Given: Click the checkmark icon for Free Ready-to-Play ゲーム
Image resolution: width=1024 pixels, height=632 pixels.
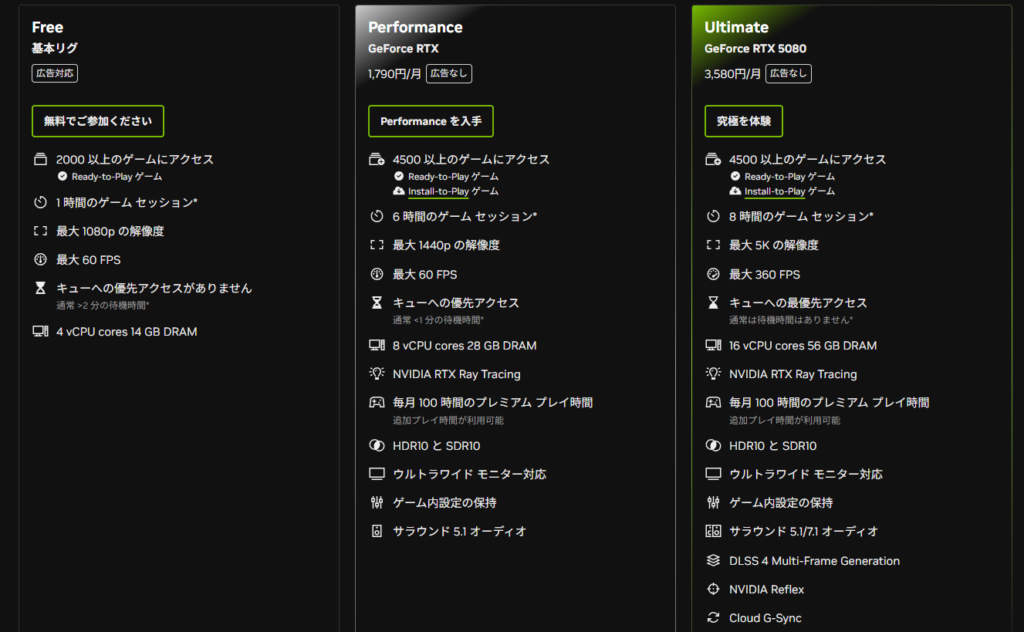Looking at the screenshot, I should click(62, 176).
